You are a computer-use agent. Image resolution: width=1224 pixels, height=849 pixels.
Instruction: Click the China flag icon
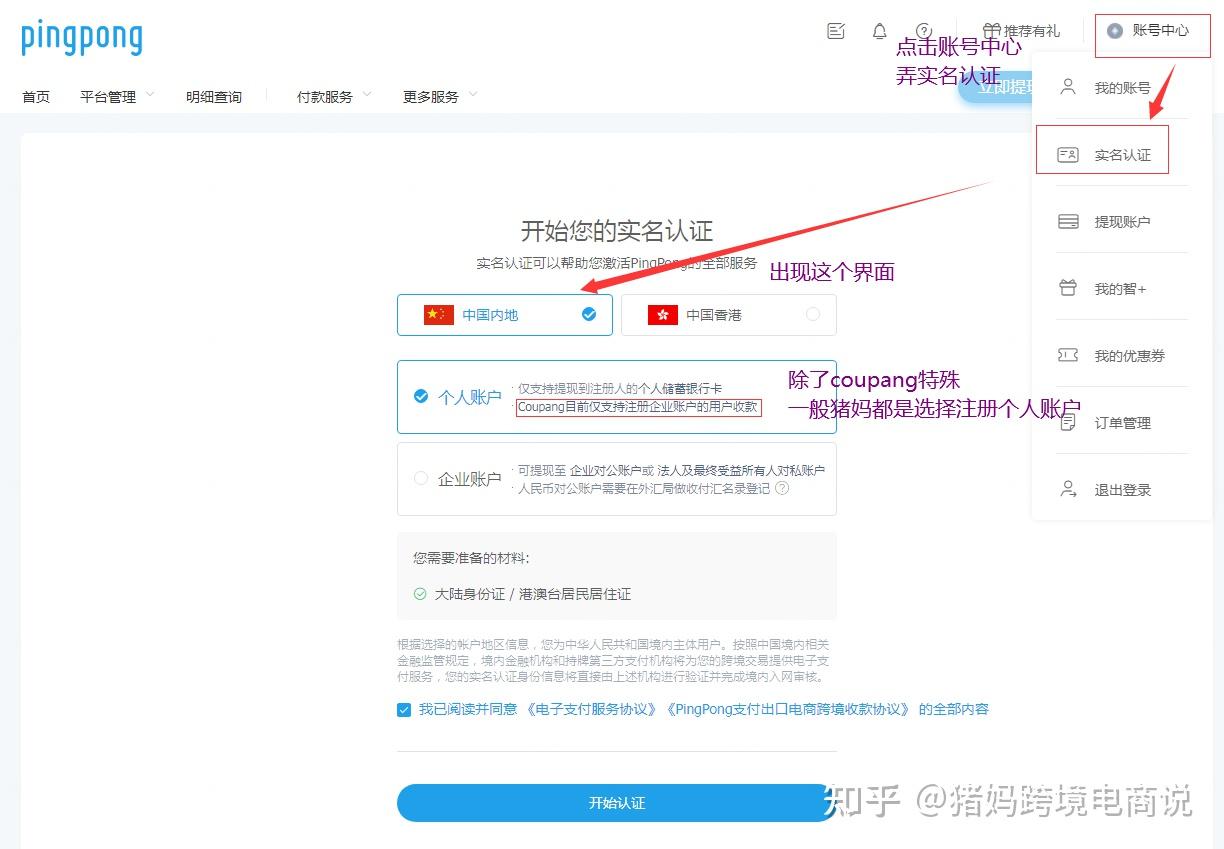tap(439, 315)
